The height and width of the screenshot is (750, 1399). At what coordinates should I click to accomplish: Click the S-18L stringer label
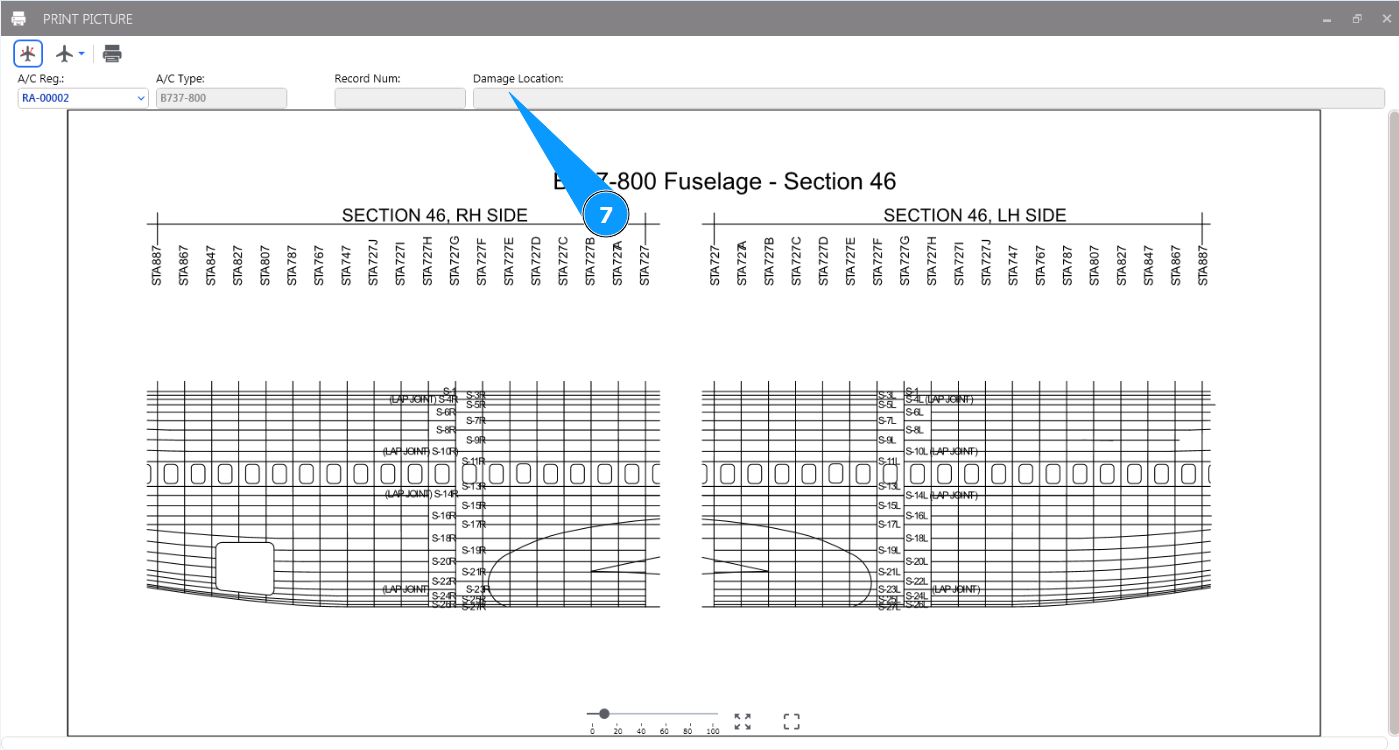917,538
